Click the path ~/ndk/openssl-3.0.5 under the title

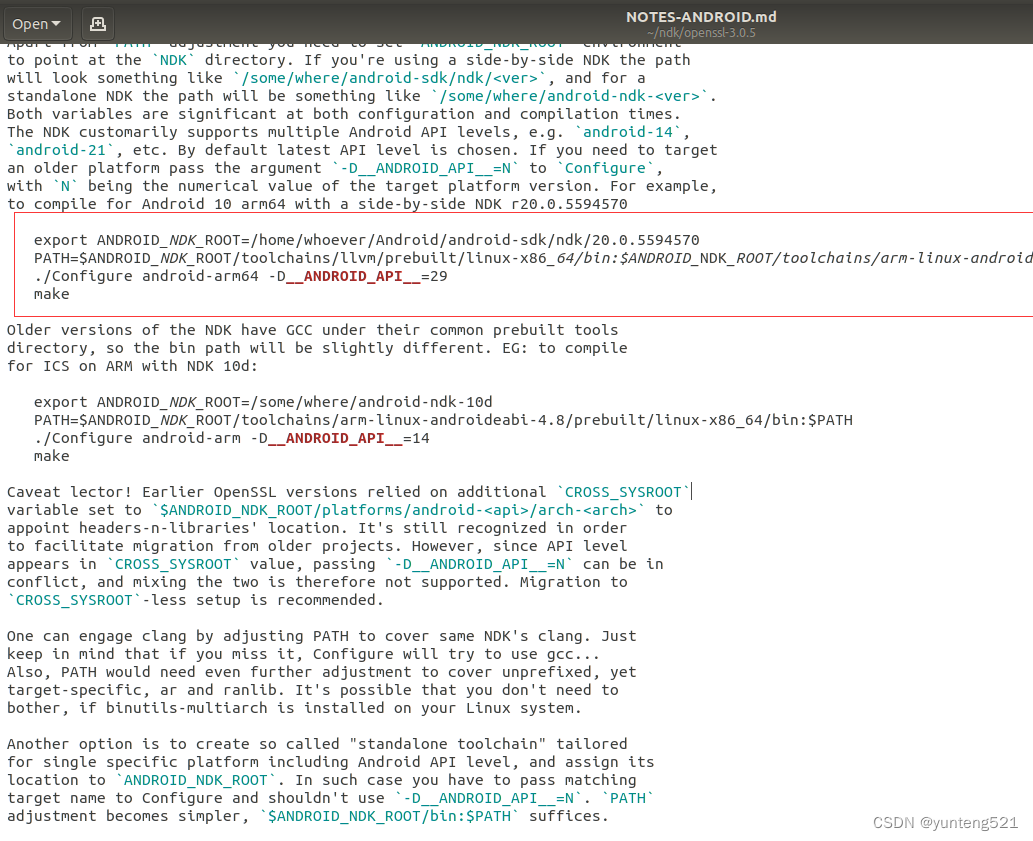tap(700, 32)
